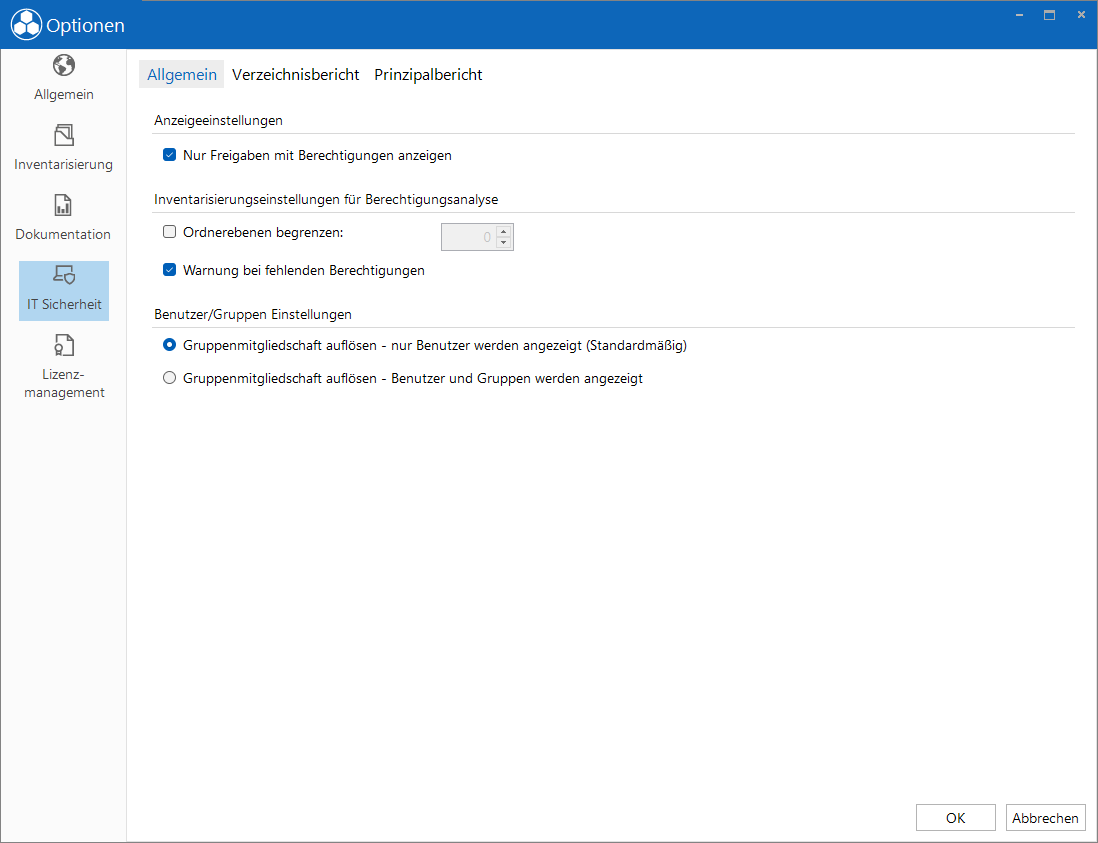Image resolution: width=1098 pixels, height=843 pixels.
Task: Close the Optionen dialog window
Action: 1081,15
